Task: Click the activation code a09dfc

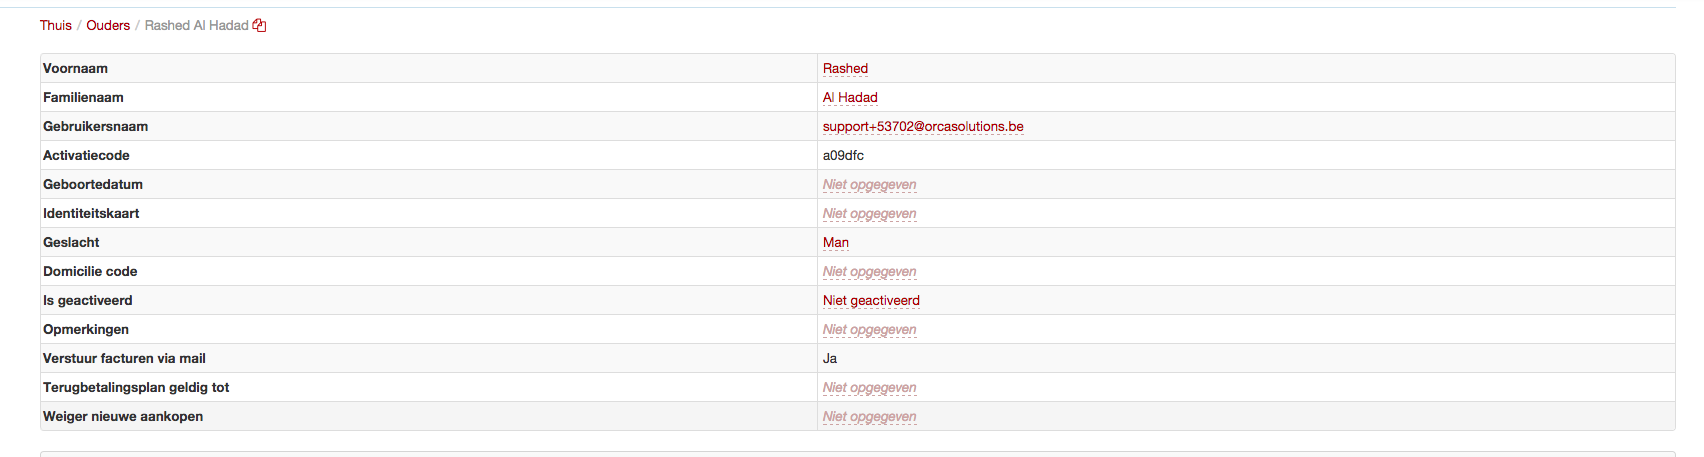Action: pos(843,156)
